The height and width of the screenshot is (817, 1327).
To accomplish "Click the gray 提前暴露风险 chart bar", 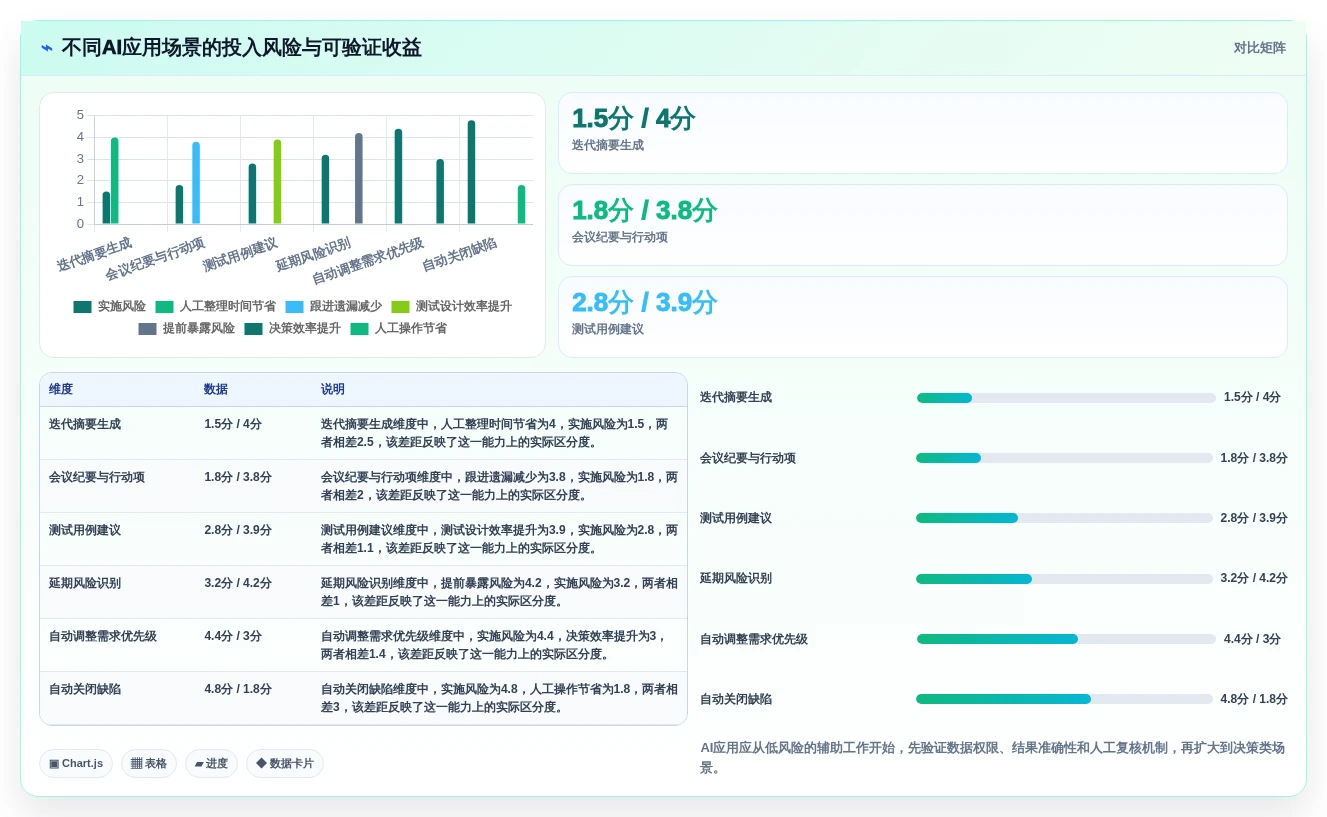I will (359, 179).
